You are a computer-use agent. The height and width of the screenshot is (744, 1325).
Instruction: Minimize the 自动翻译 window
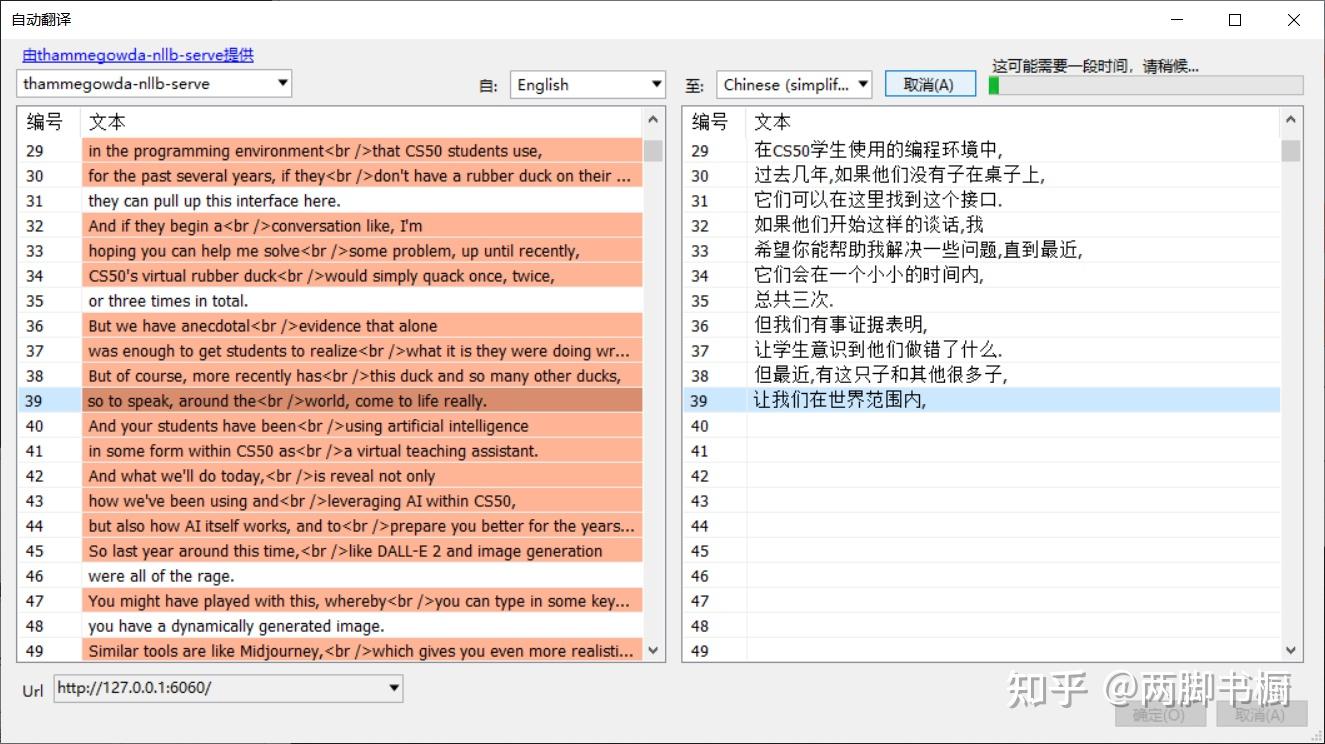tap(1175, 20)
